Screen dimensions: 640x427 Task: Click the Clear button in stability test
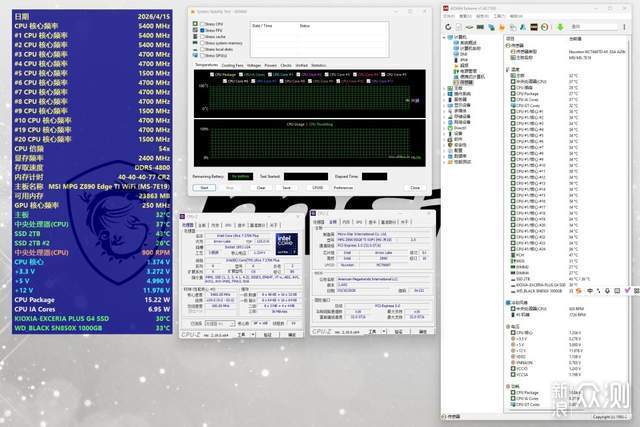pos(261,187)
